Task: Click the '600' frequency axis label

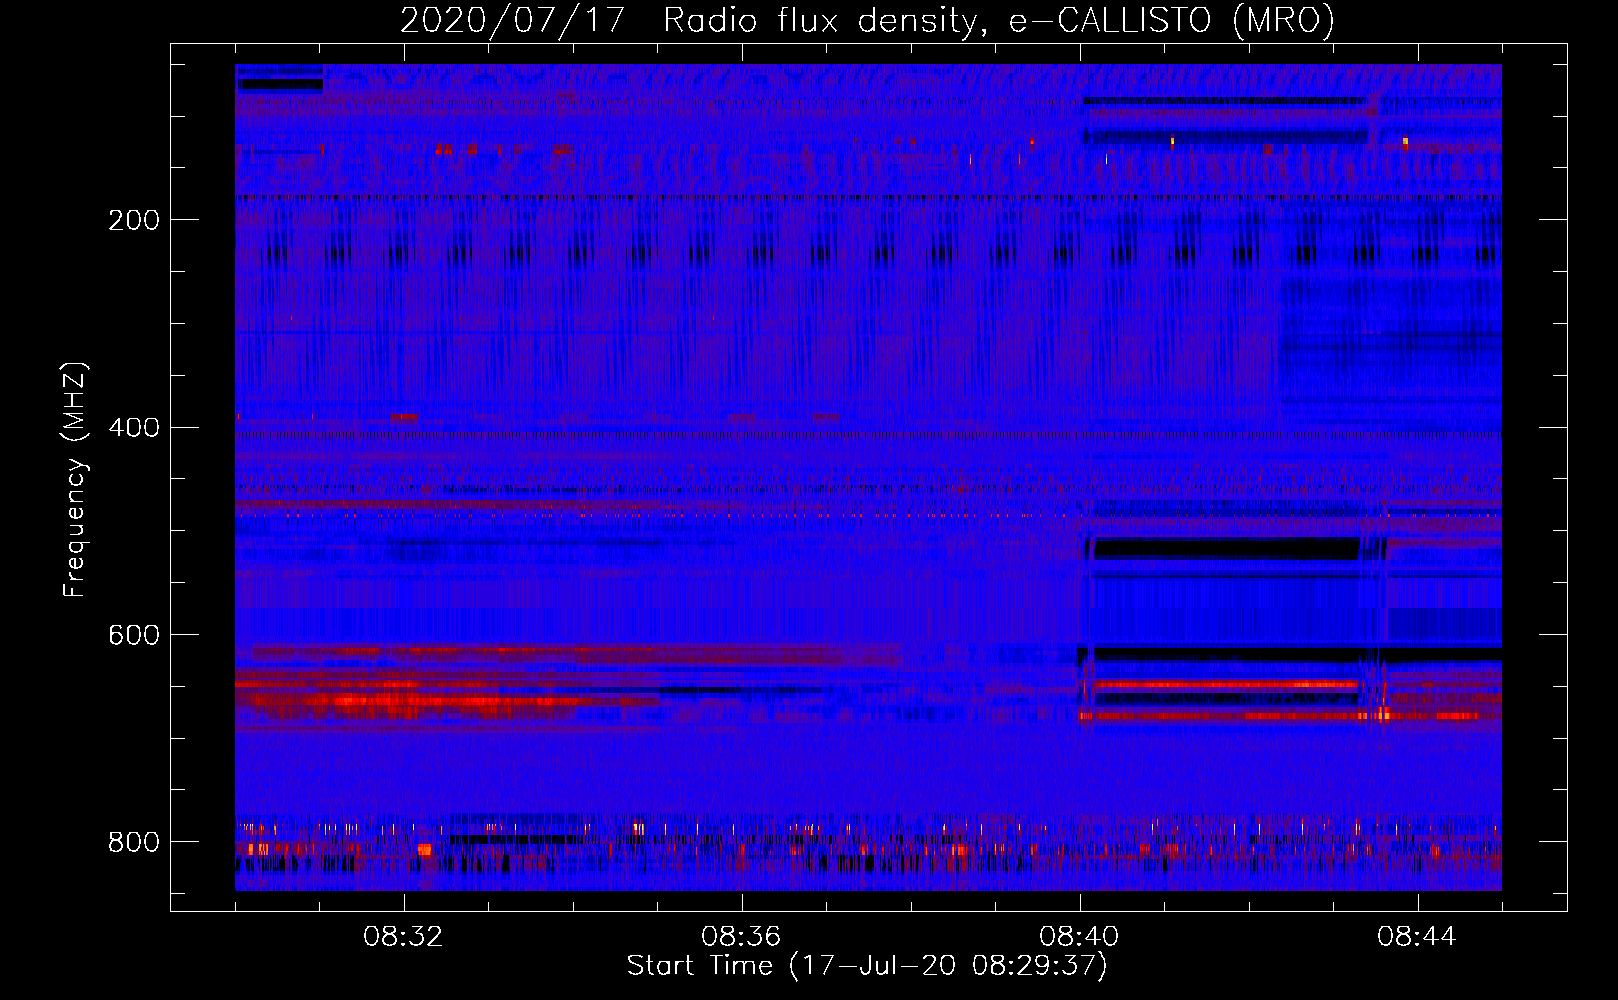Action: [x=134, y=636]
